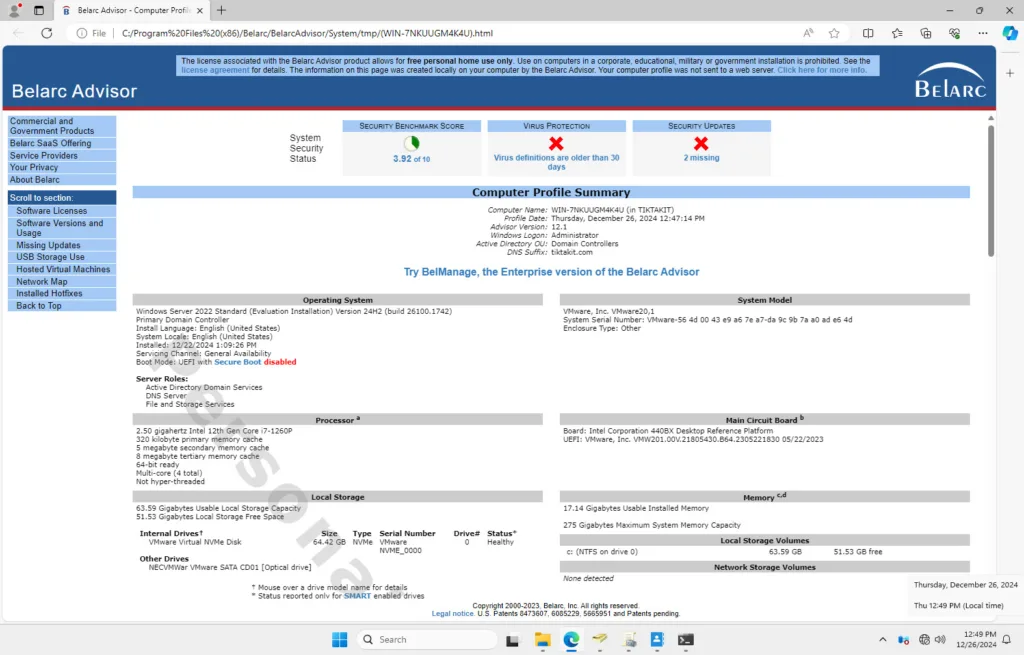
Task: Click the browser profile icon
Action: [x=14, y=10]
